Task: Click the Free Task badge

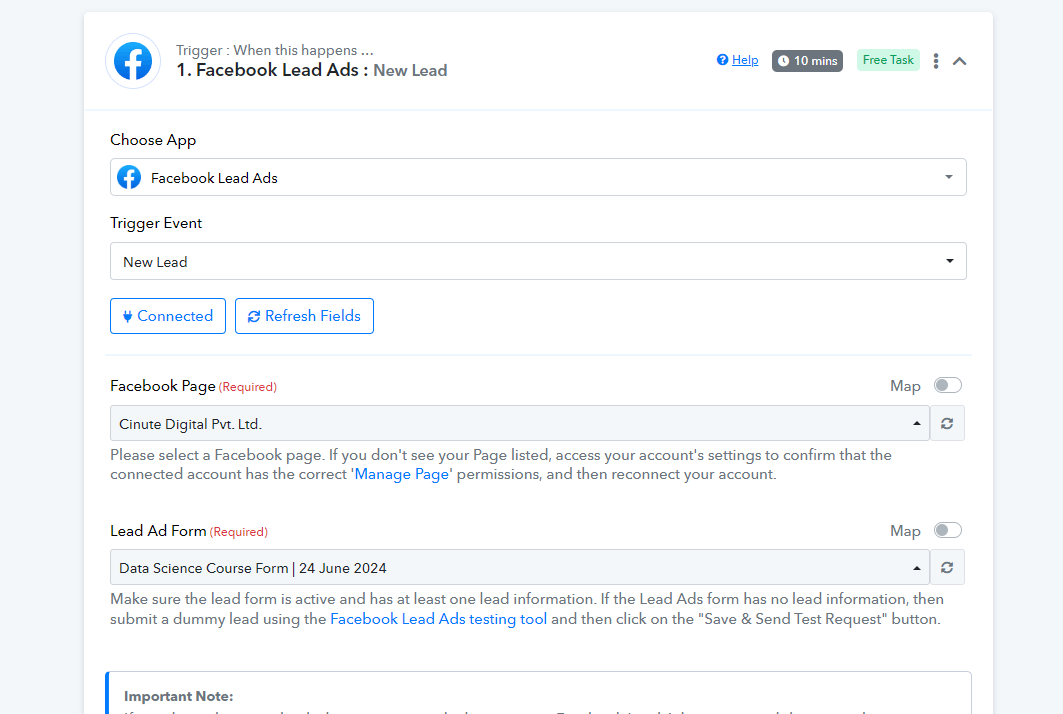Action: pyautogui.click(x=888, y=60)
